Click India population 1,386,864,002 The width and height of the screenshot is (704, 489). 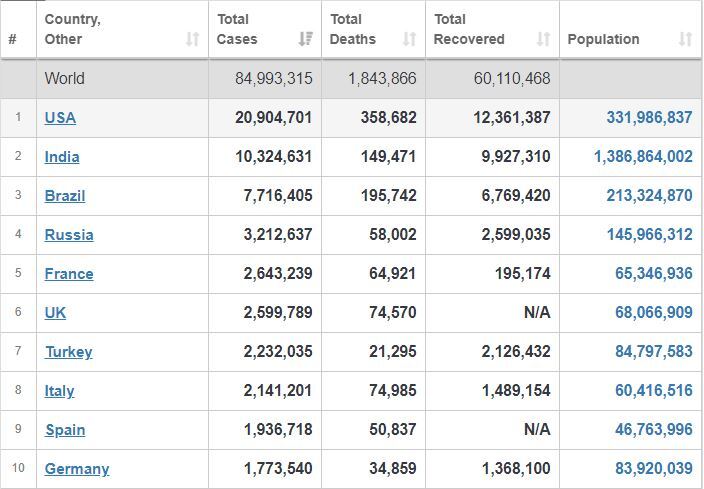coord(643,157)
